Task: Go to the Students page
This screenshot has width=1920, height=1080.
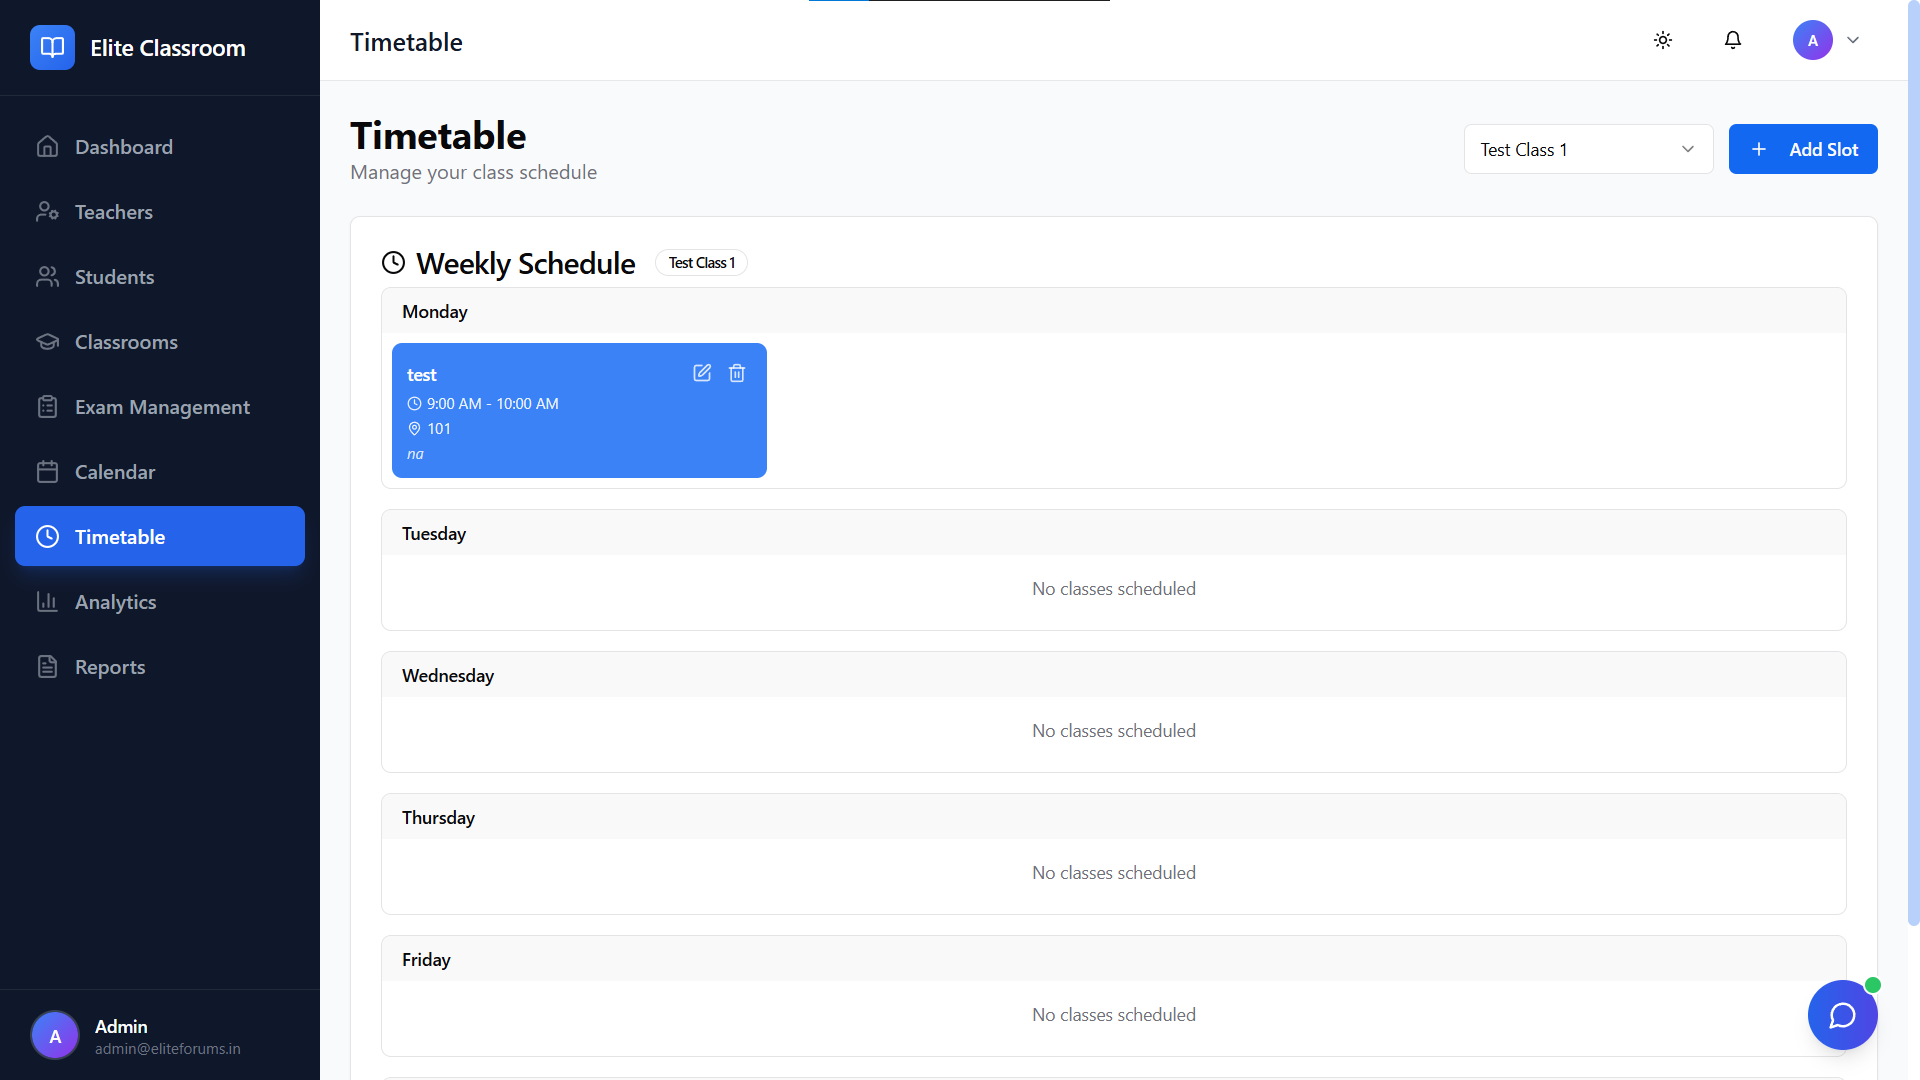Action: pos(114,277)
